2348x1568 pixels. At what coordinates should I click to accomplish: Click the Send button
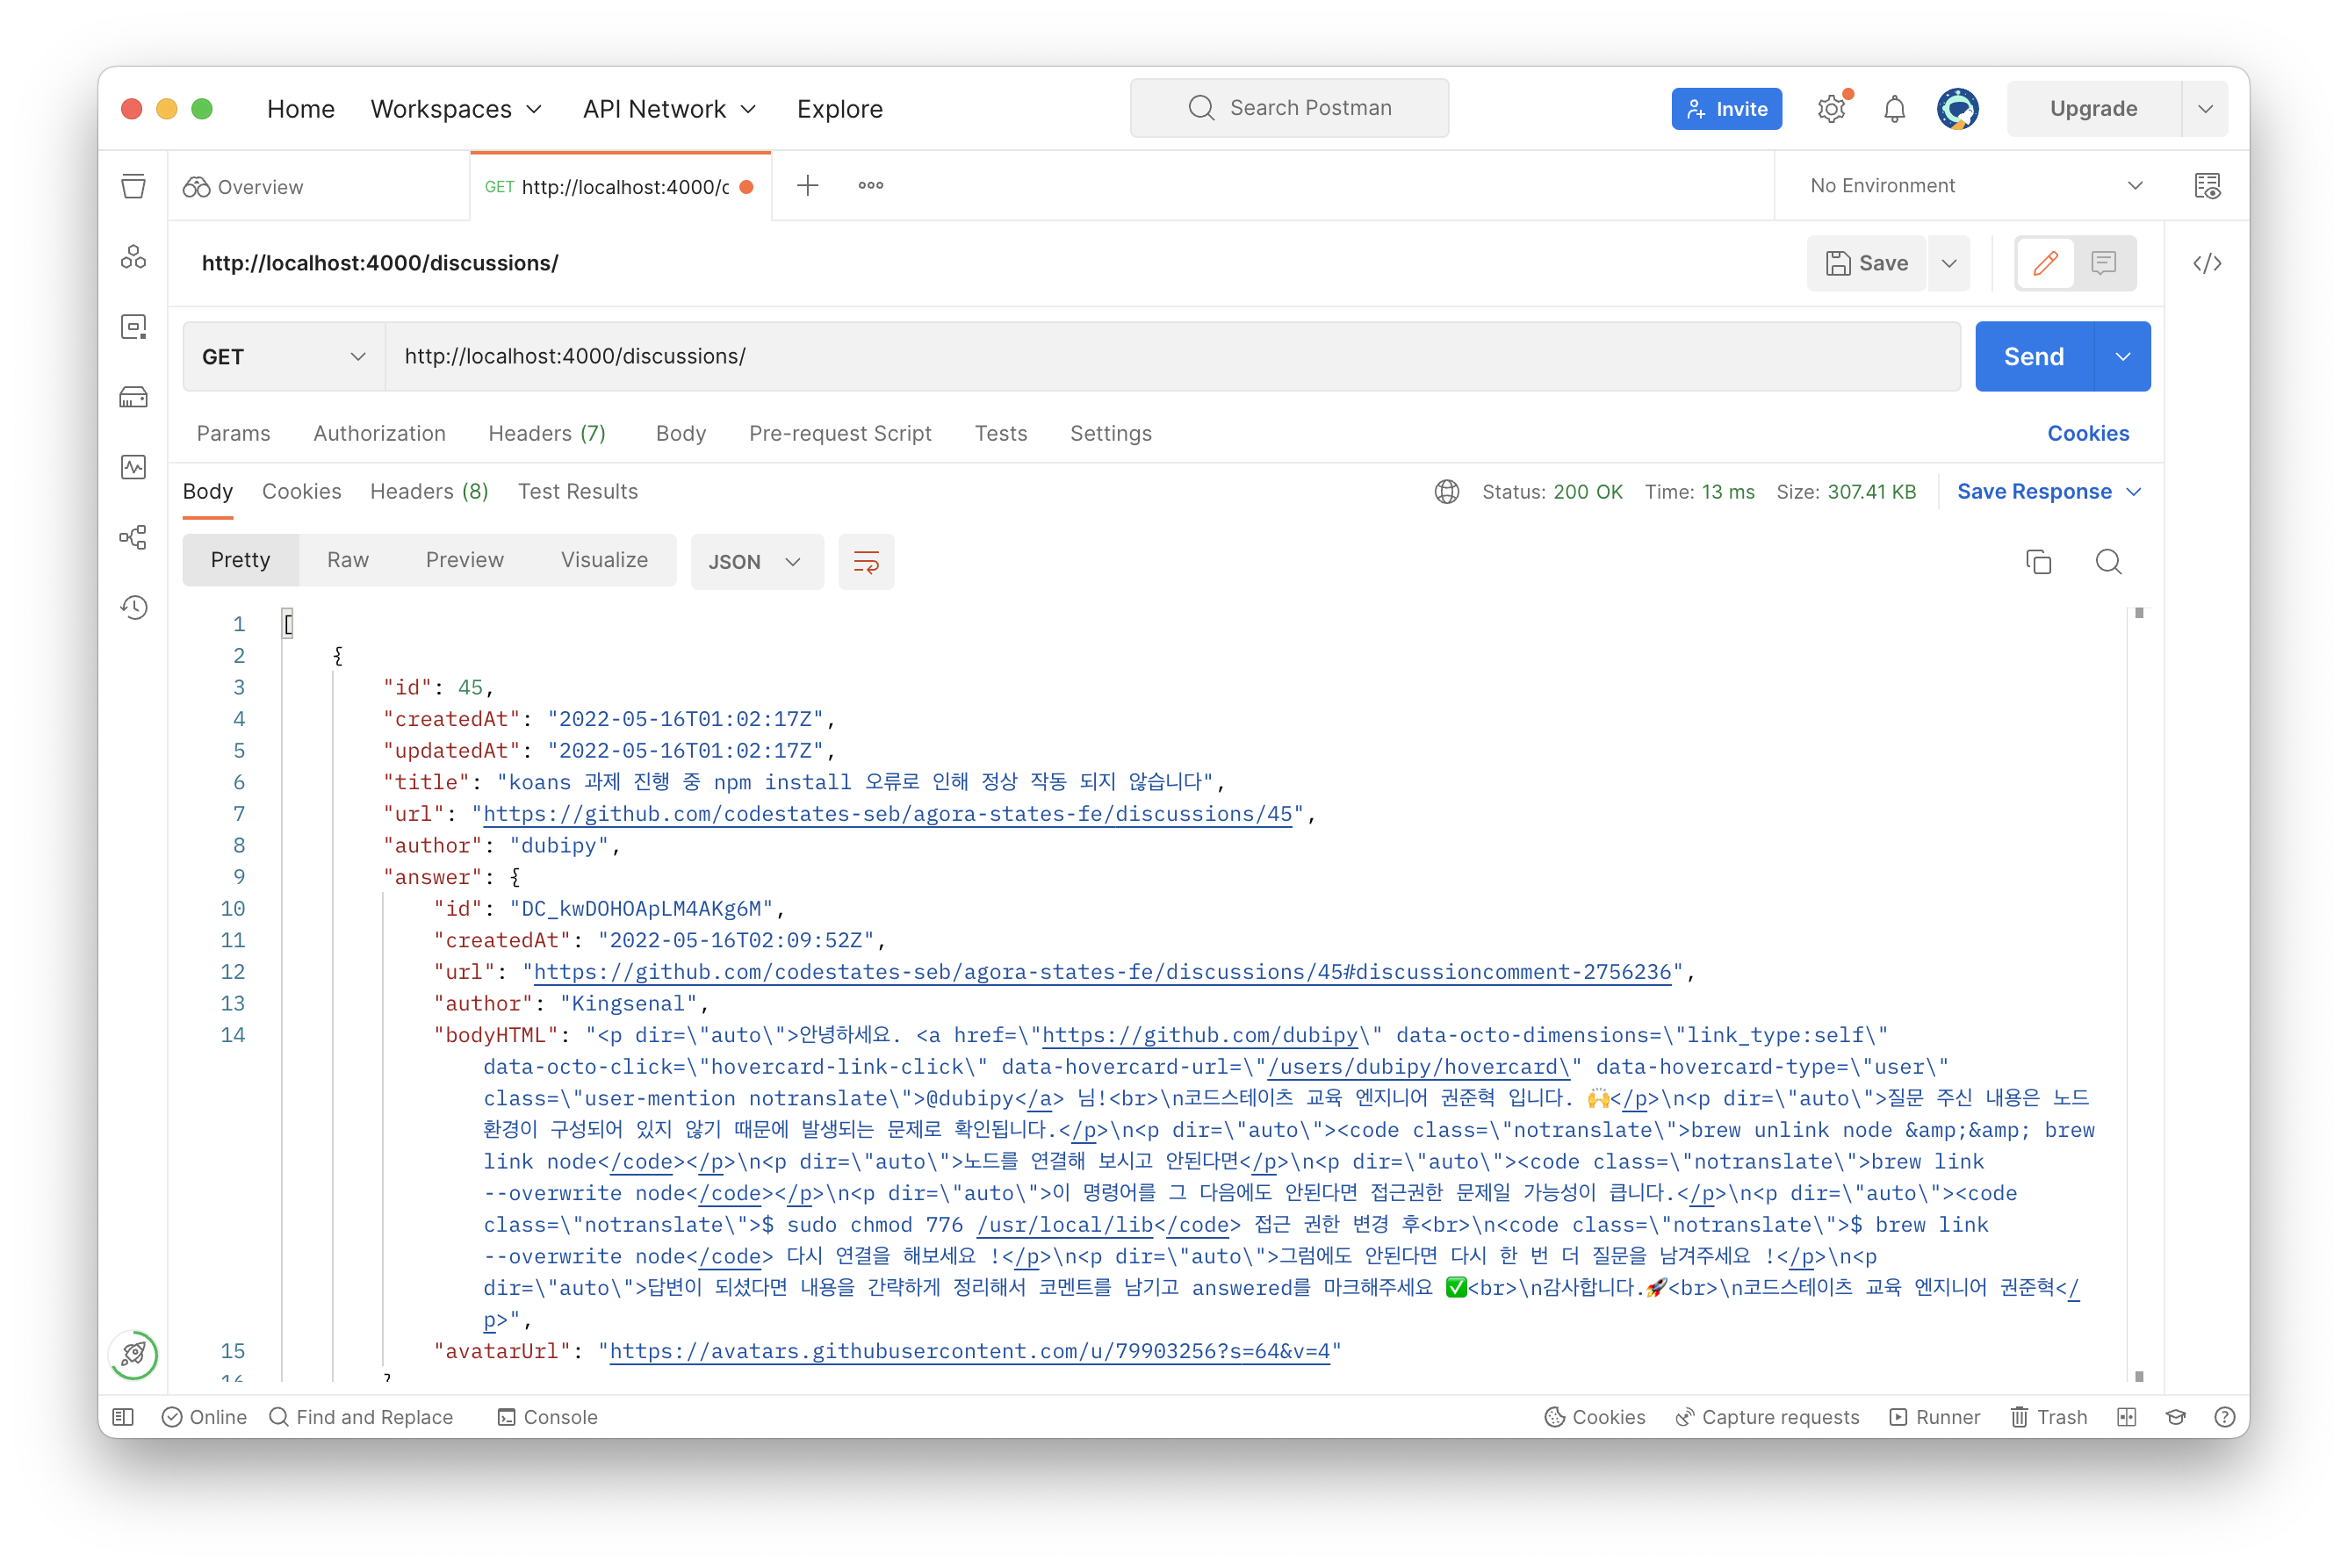2032,356
